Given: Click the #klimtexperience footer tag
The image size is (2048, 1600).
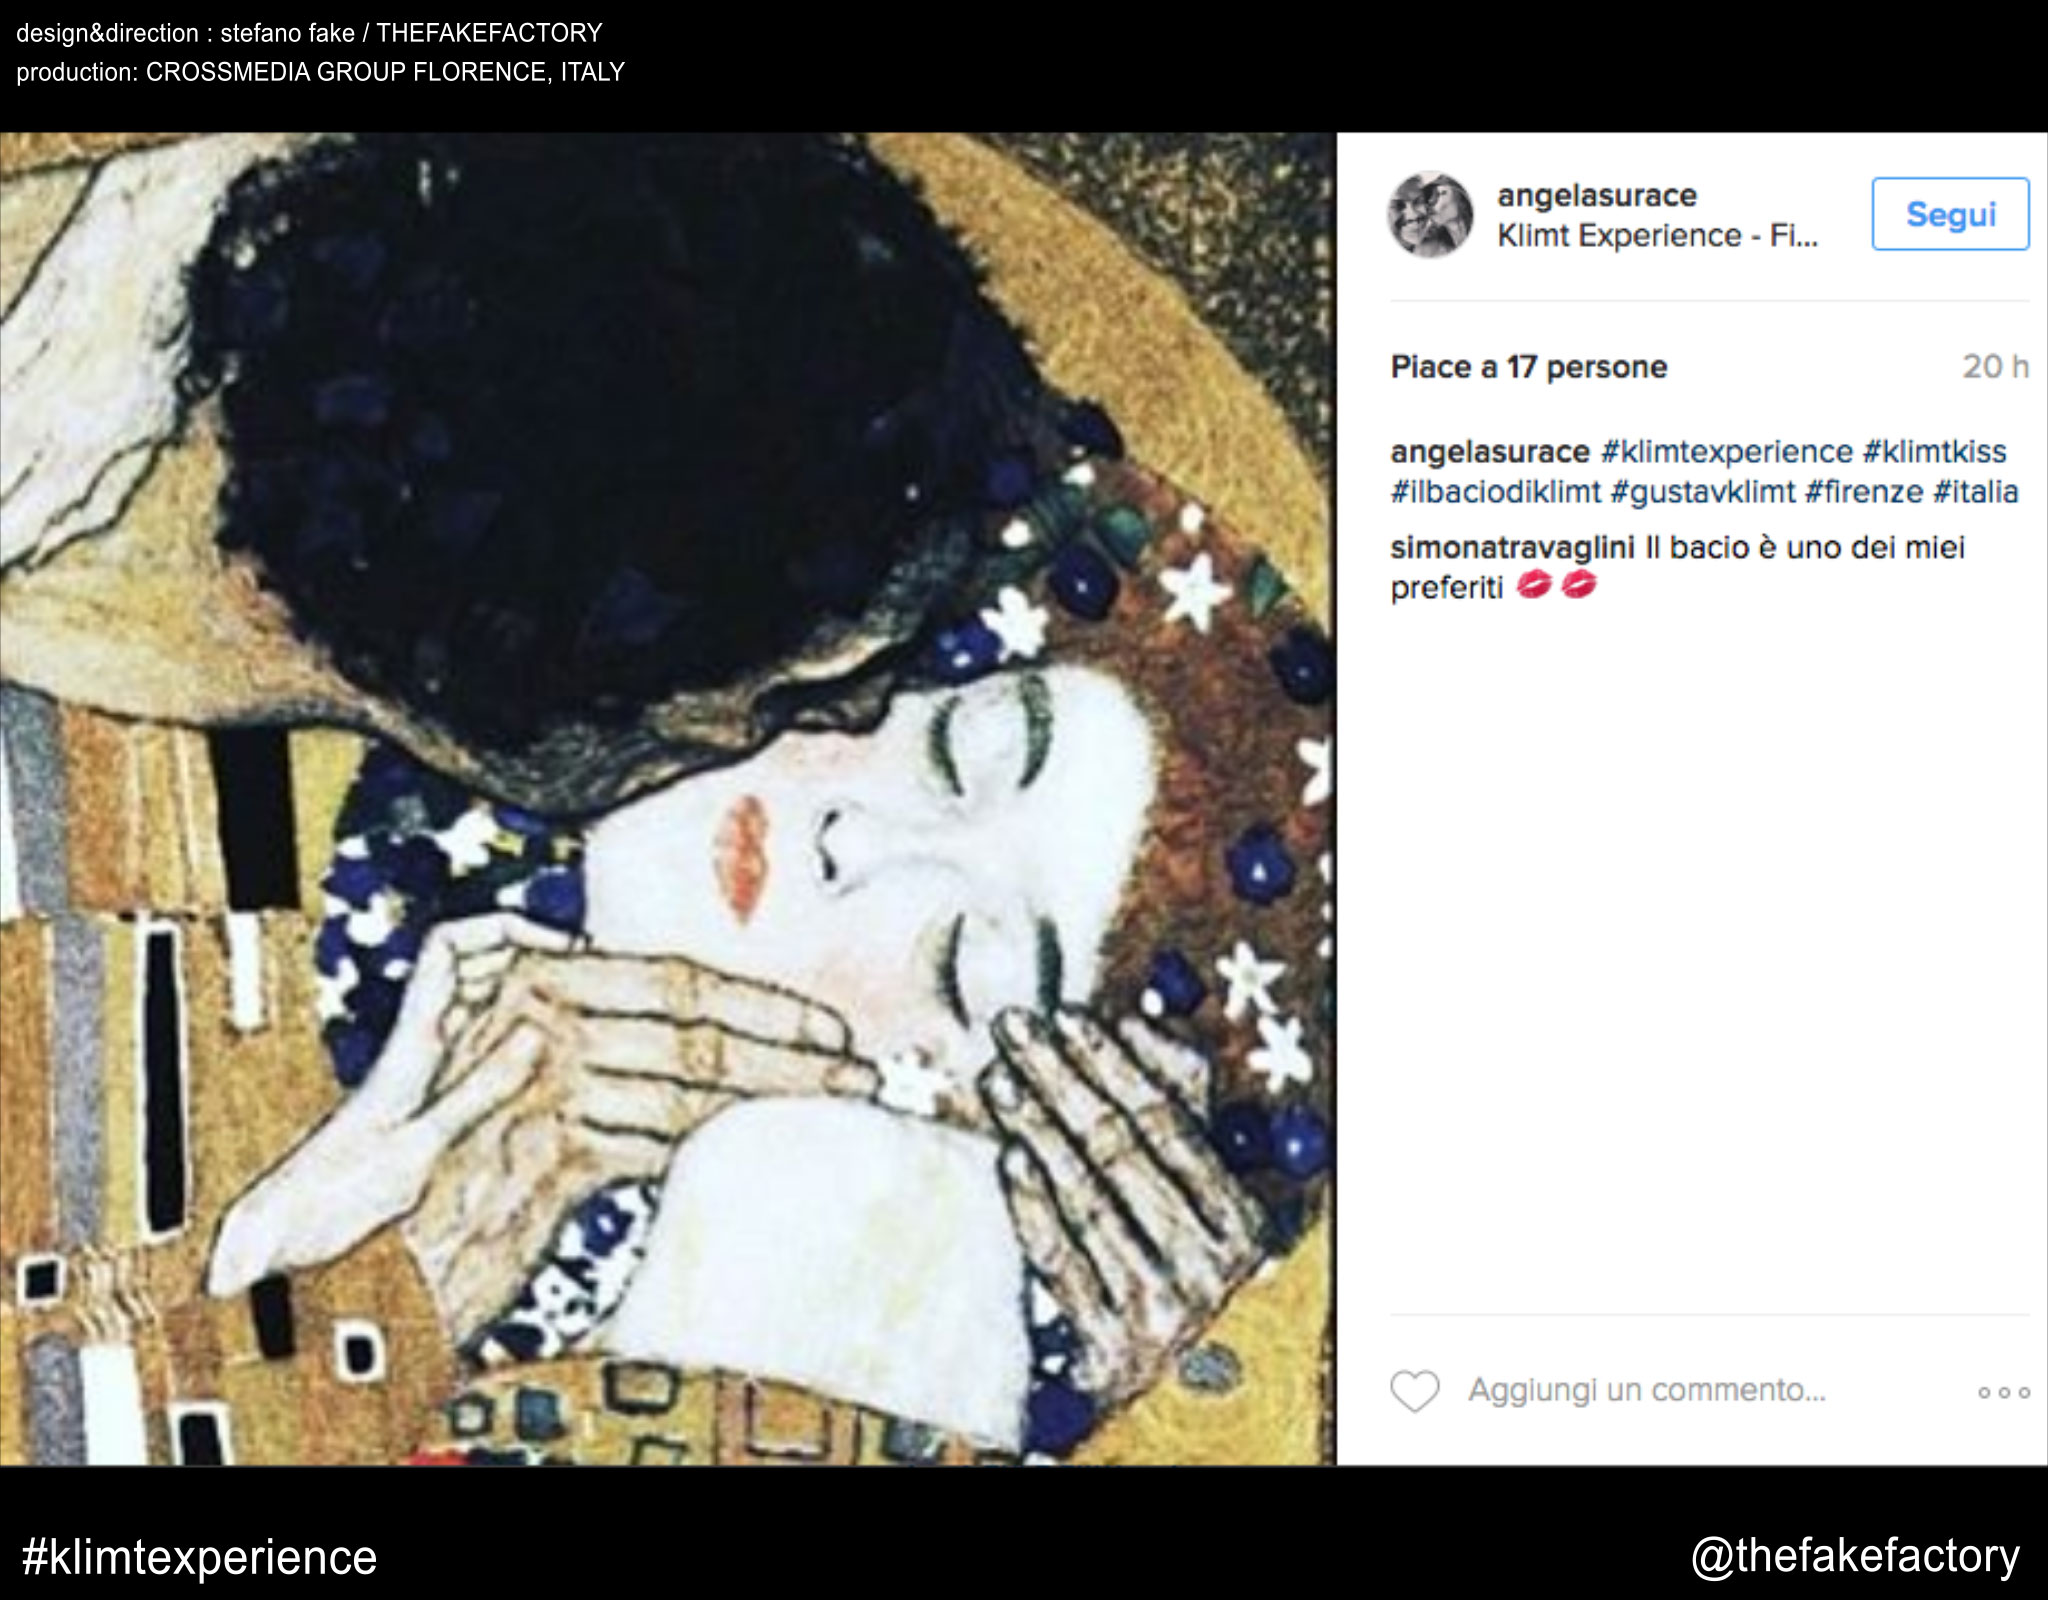Looking at the screenshot, I should pyautogui.click(x=200, y=1557).
